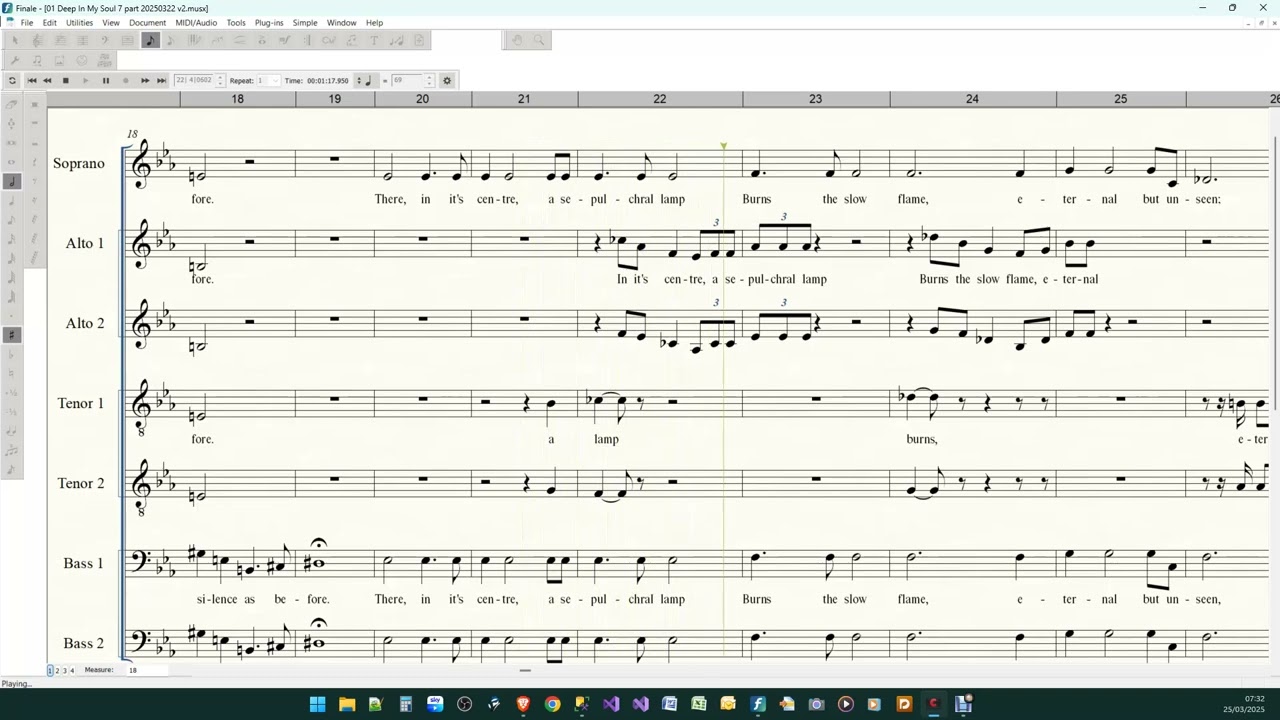
Task: Toggle the playback loop button
Action: [x=12, y=80]
